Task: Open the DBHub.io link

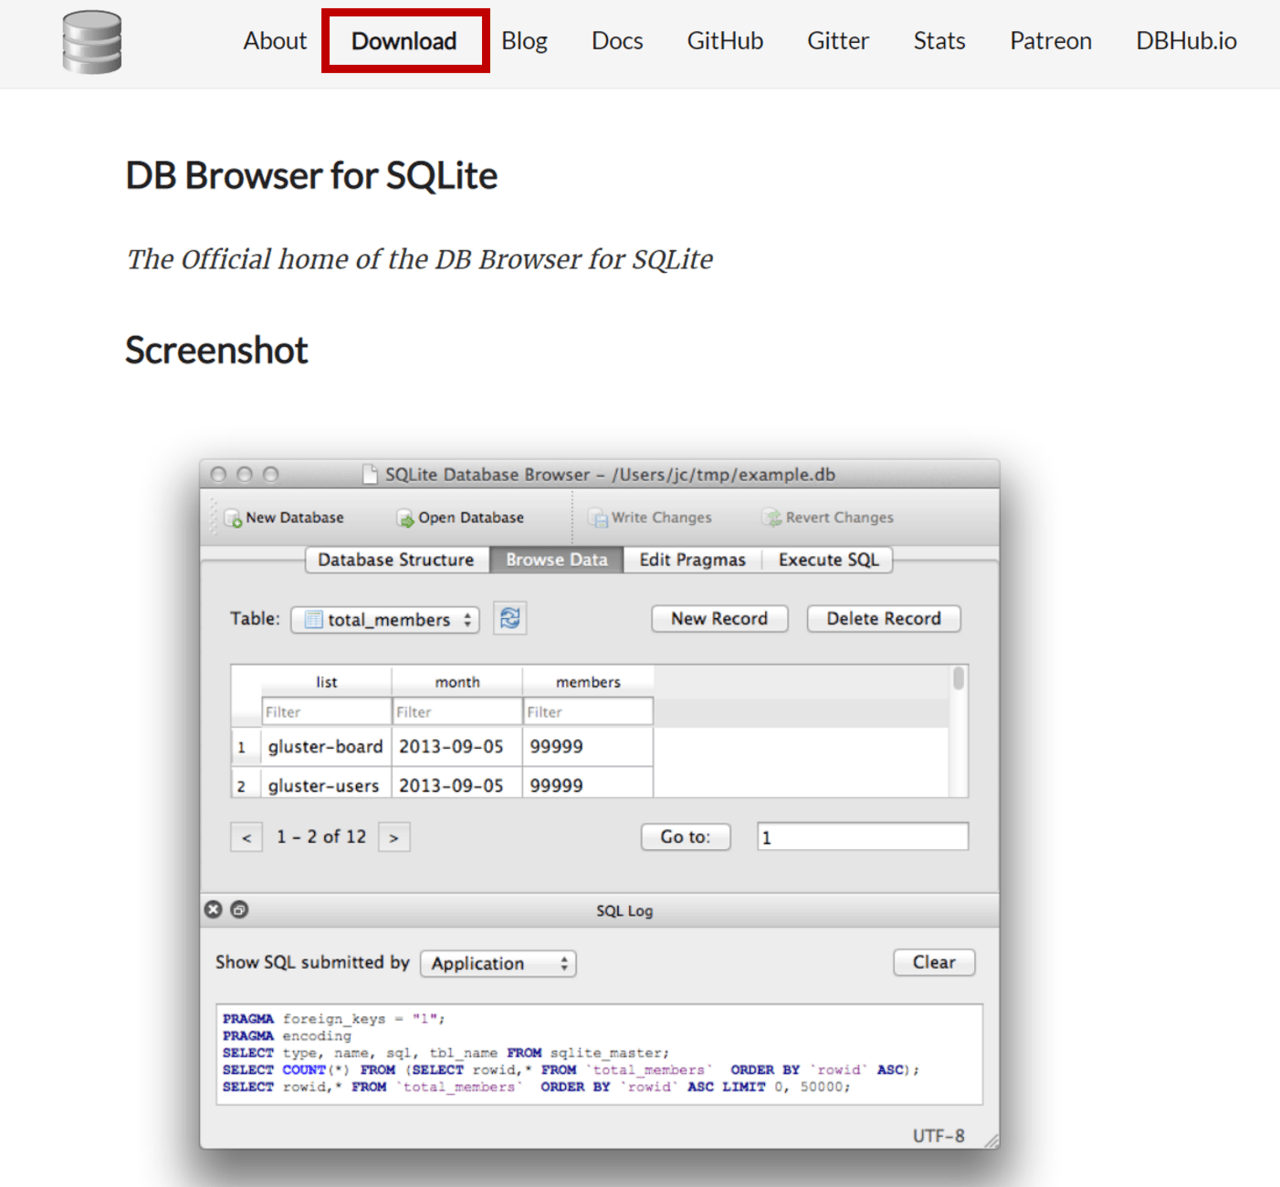Action: coord(1186,41)
